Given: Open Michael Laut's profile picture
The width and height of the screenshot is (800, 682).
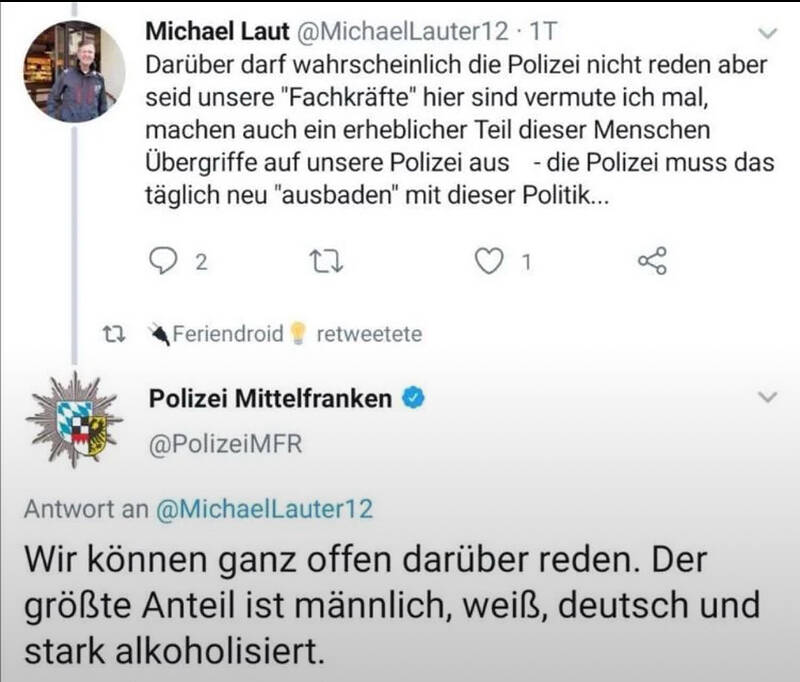Looking at the screenshot, I should point(74,70).
